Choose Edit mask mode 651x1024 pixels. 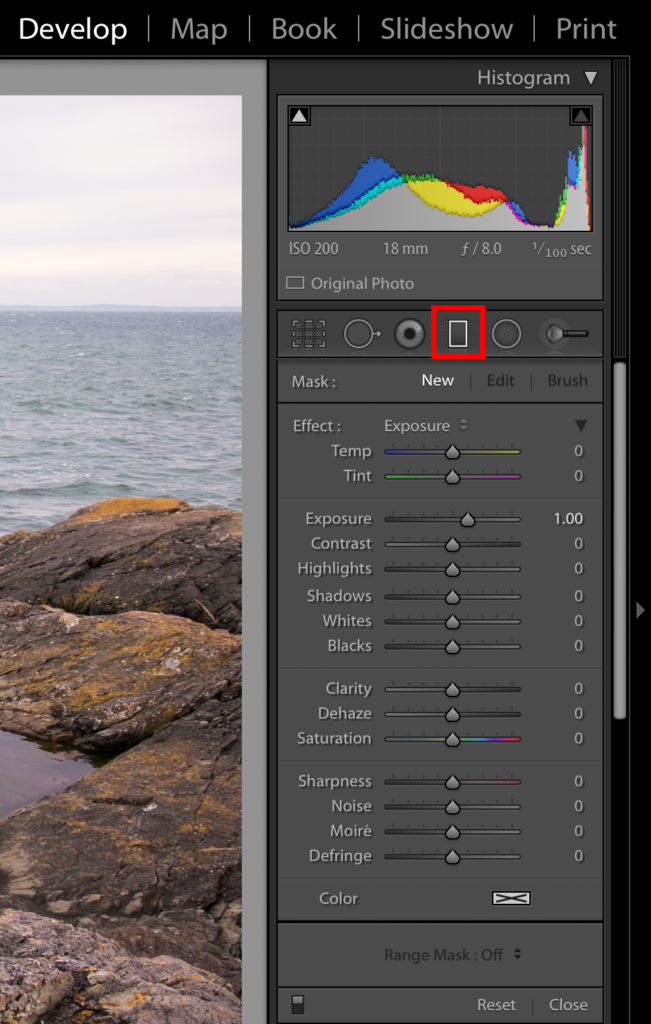[501, 381]
